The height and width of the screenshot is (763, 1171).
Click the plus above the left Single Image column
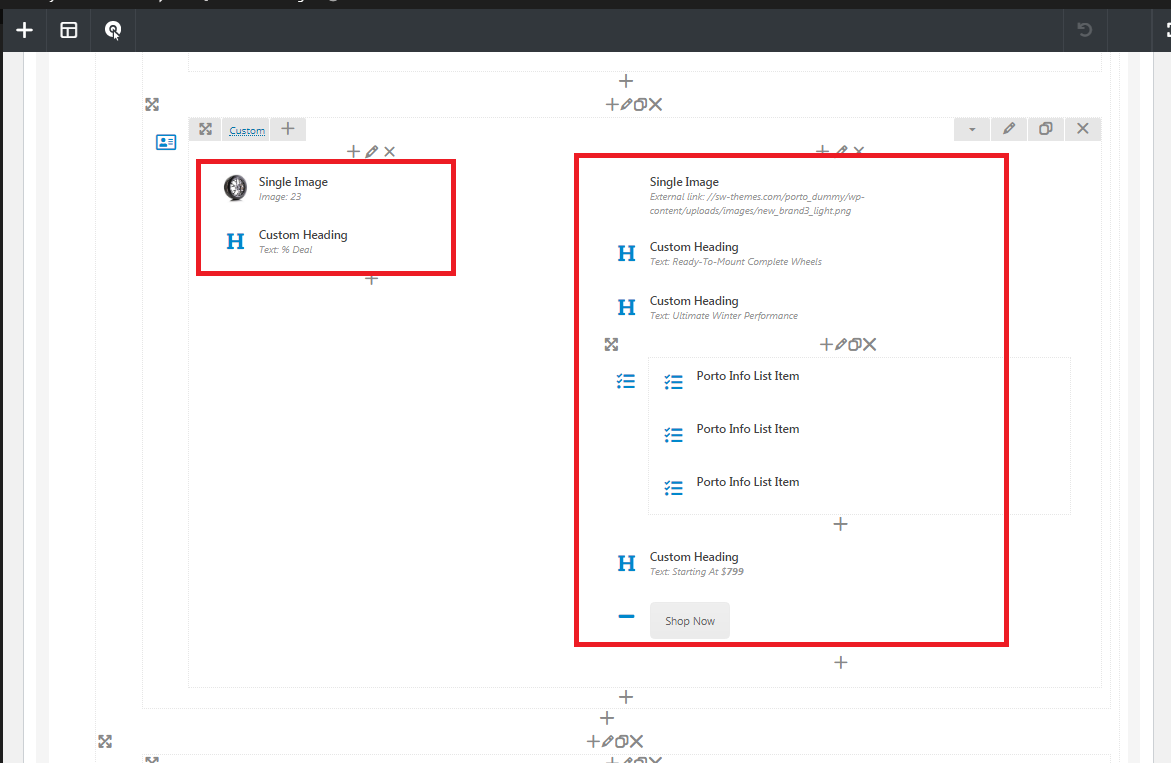click(353, 152)
